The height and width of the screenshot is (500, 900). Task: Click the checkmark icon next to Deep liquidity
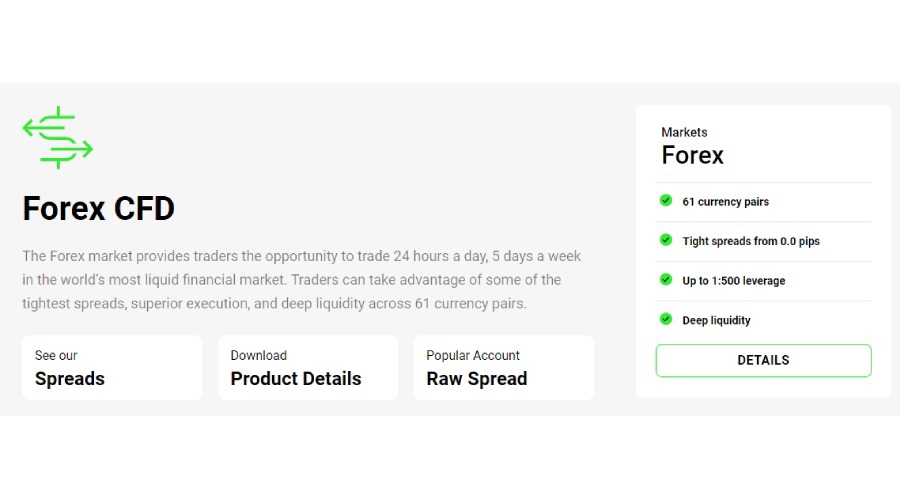pos(666,319)
